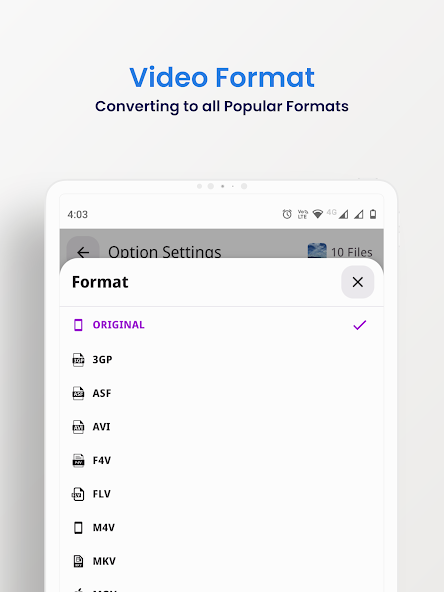Choose MKV from the list
Viewport: 444px width, 592px height.
[104, 561]
